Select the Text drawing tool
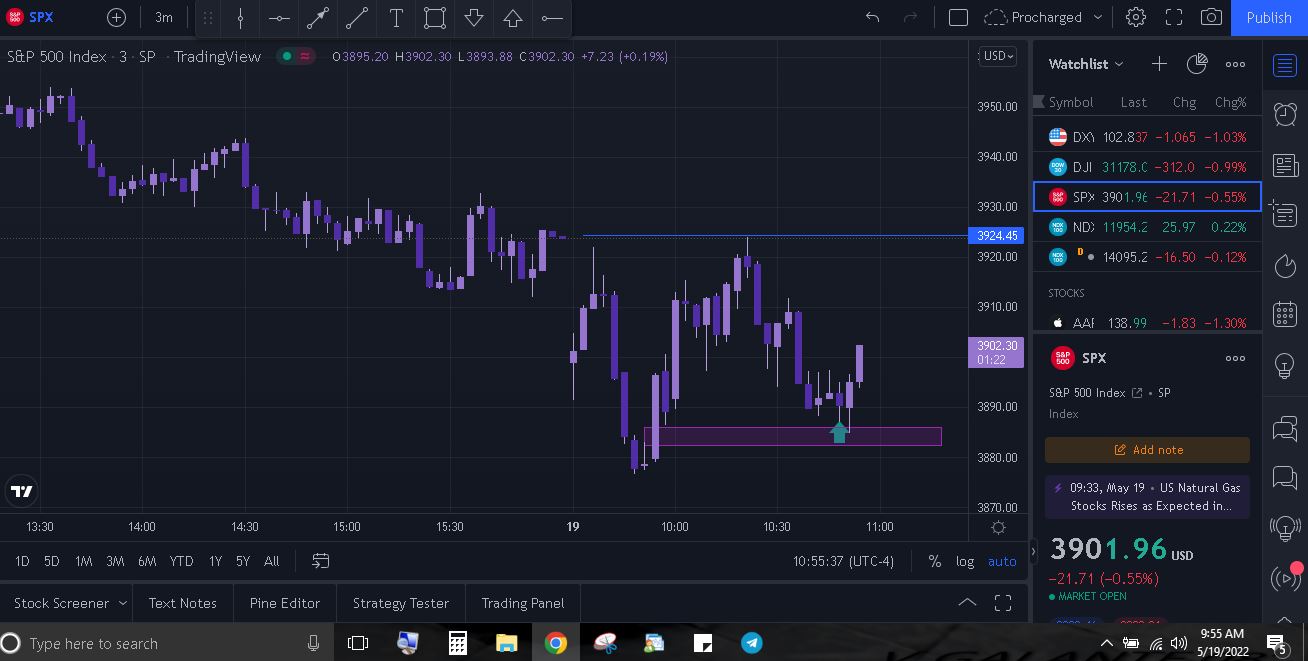 point(396,17)
